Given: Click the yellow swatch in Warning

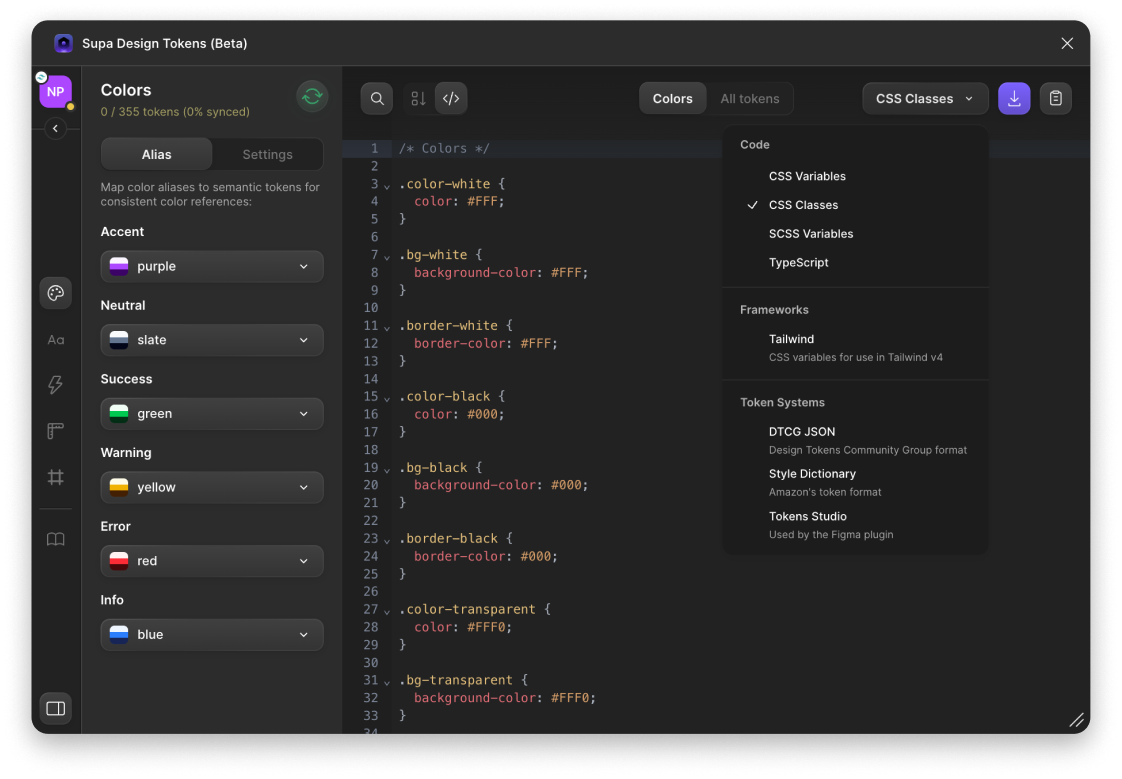Looking at the screenshot, I should click(119, 487).
